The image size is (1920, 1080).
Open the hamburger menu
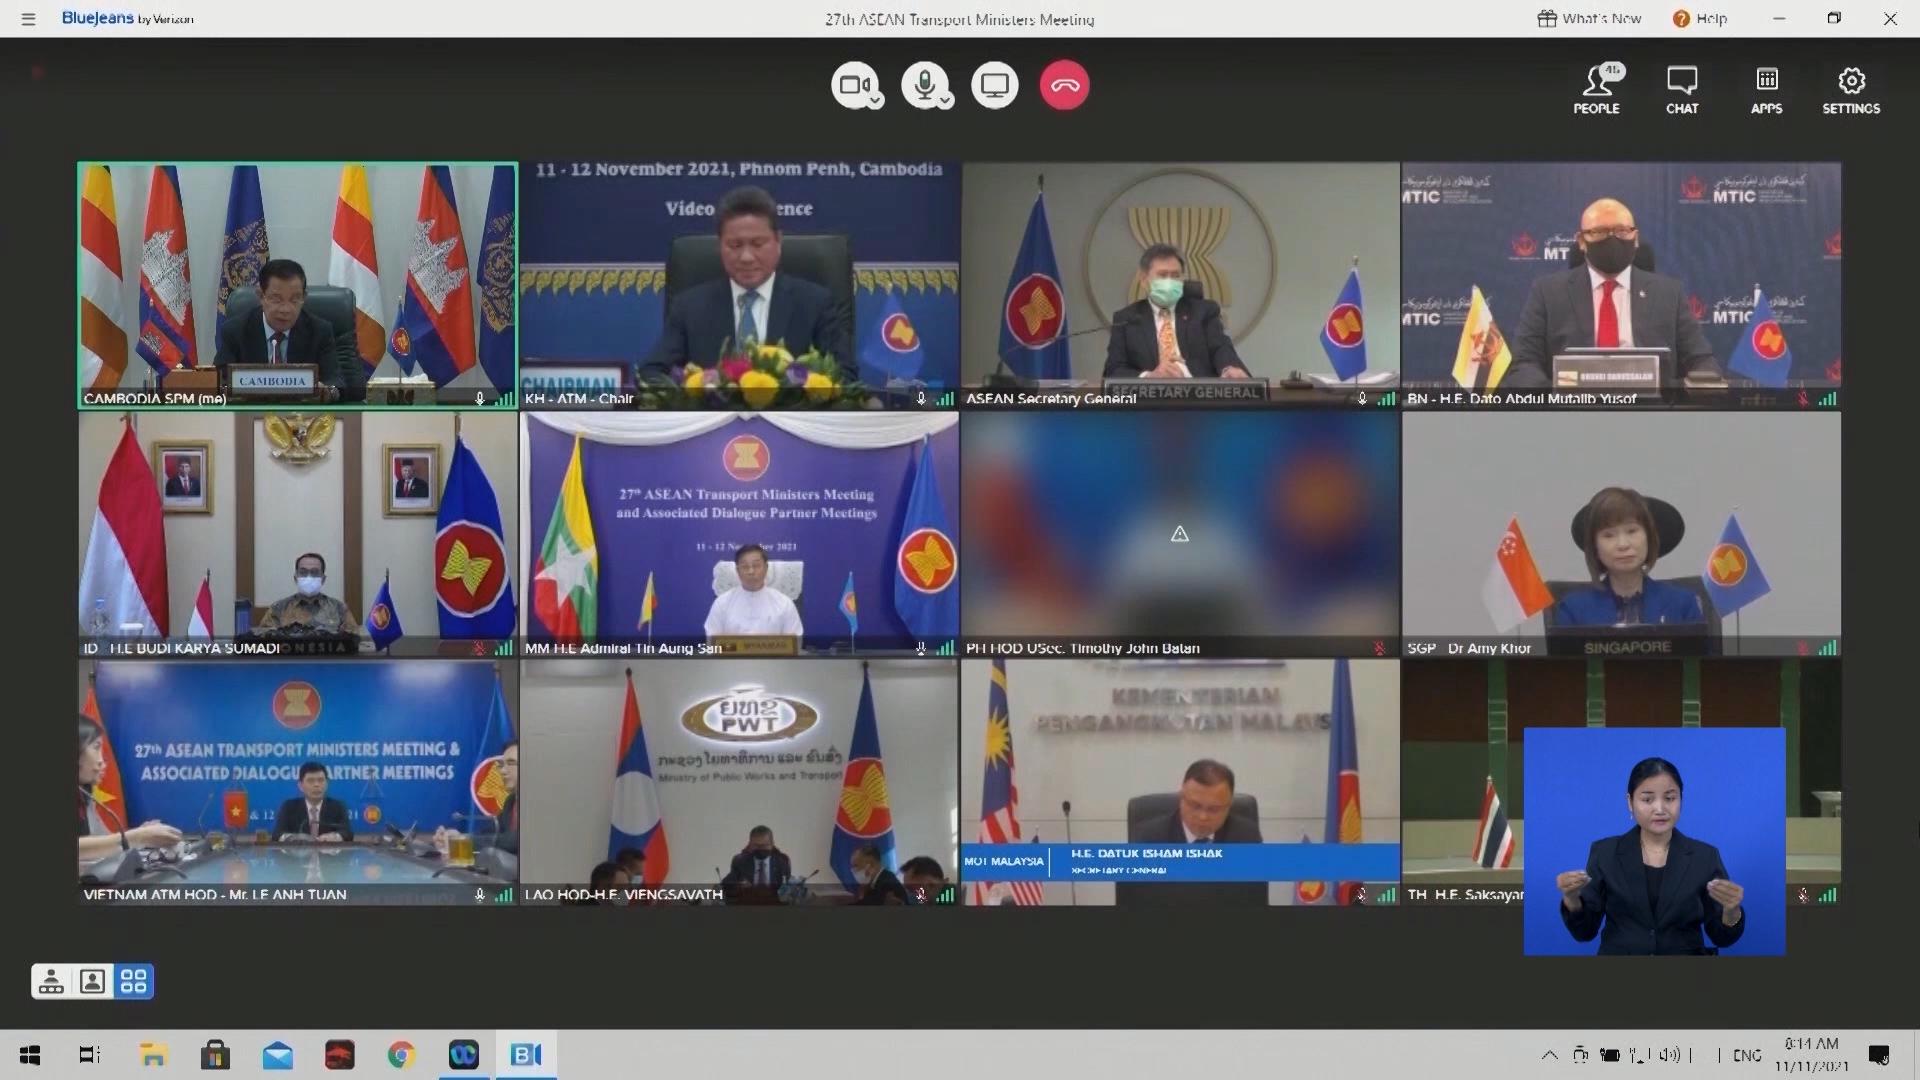28,19
